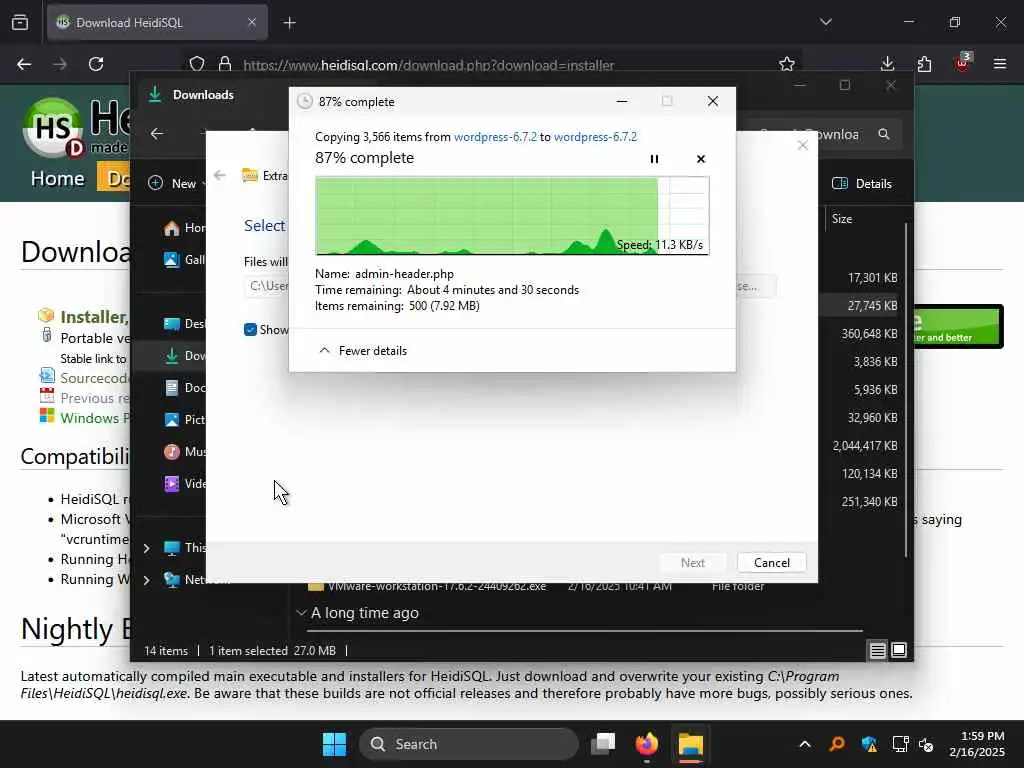The height and width of the screenshot is (768, 1024).
Task: Click the site lock security icon
Action: [225, 64]
